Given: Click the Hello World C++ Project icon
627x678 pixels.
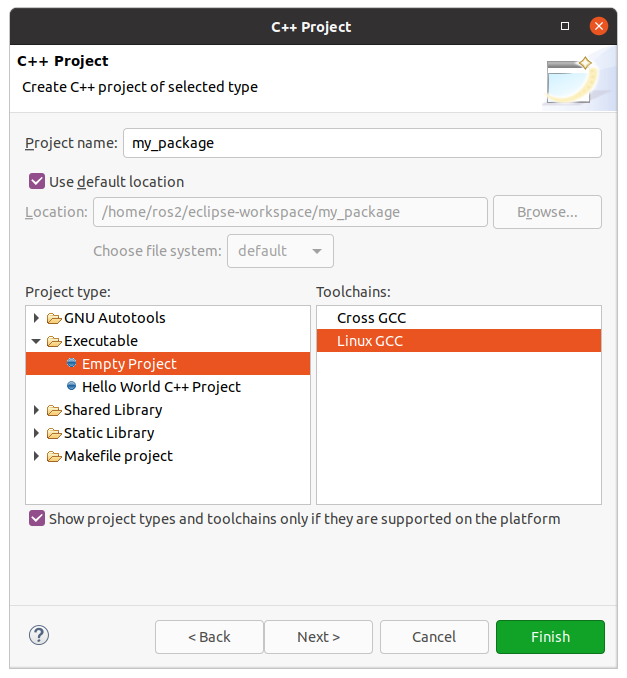Looking at the screenshot, I should point(71,387).
